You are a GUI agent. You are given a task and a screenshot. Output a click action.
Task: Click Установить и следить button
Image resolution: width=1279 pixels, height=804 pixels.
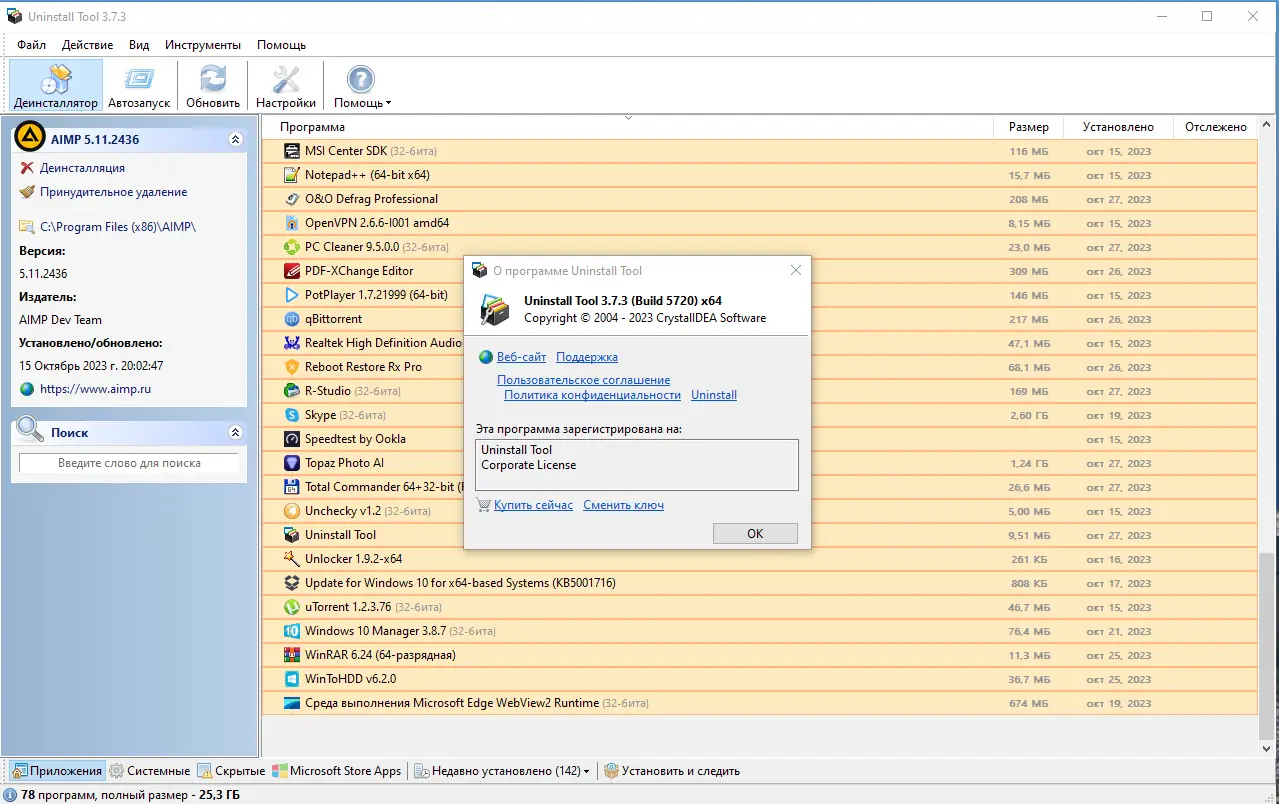672,771
